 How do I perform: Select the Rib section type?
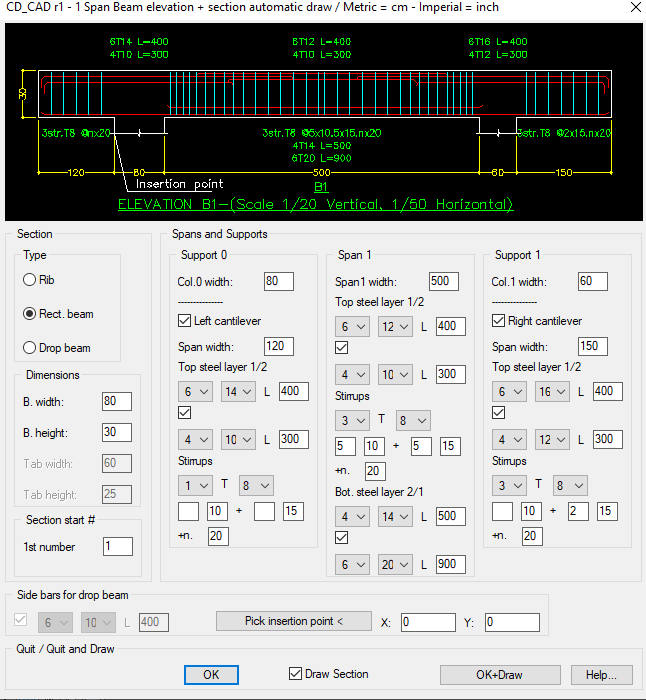(31, 280)
